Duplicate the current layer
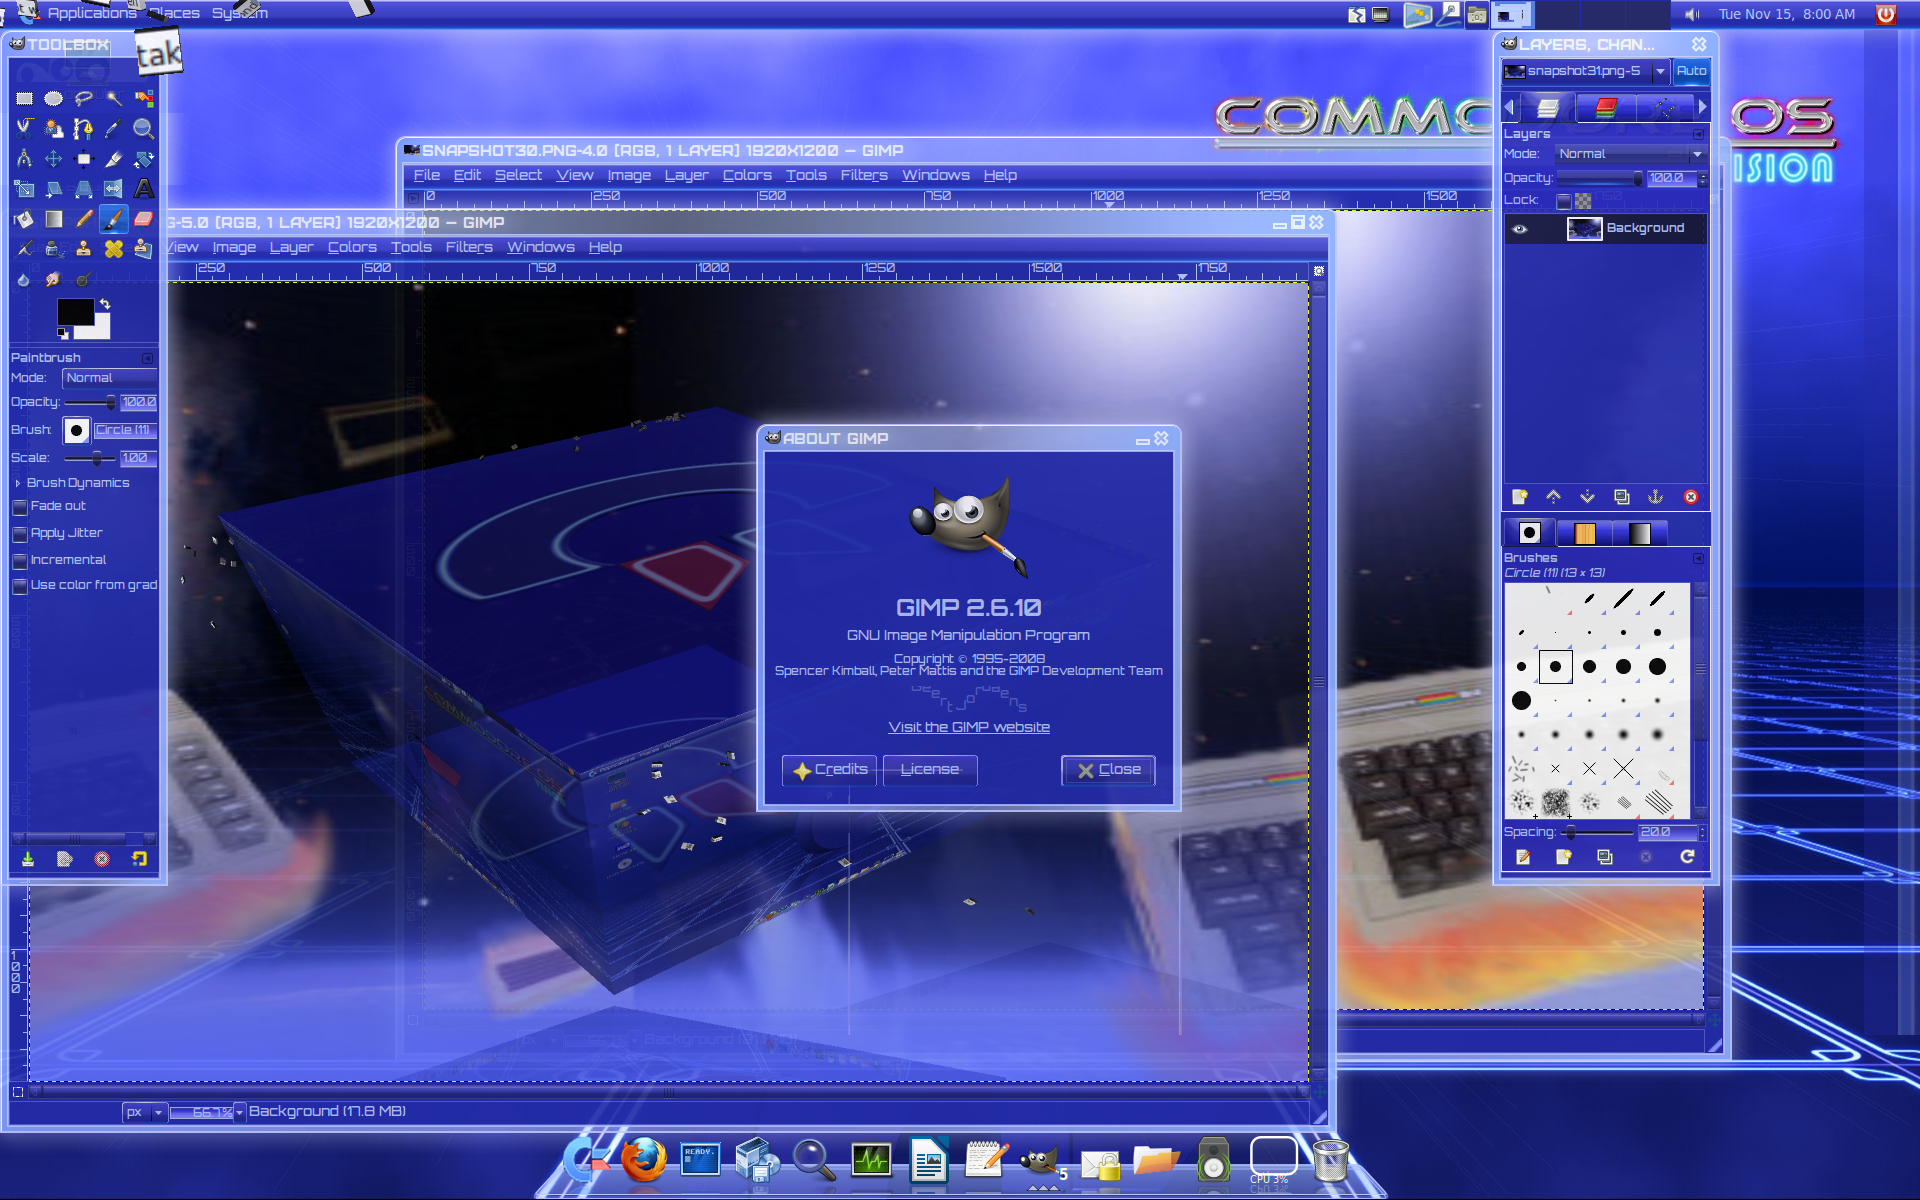Screen dimensions: 1920x1200 click(x=1622, y=497)
